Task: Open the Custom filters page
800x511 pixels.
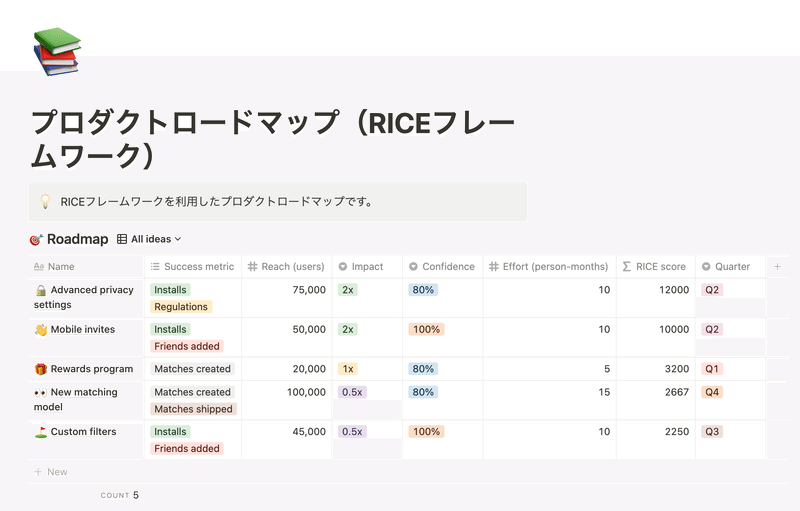Action: click(x=83, y=431)
